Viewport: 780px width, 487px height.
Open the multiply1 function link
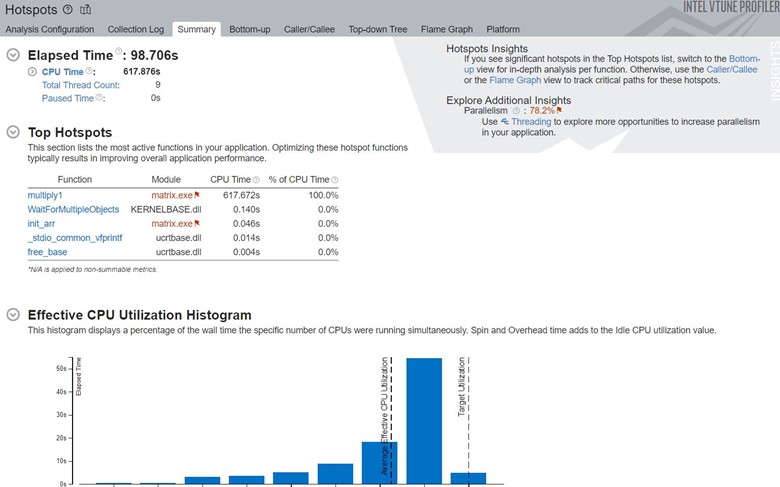click(x=45, y=195)
